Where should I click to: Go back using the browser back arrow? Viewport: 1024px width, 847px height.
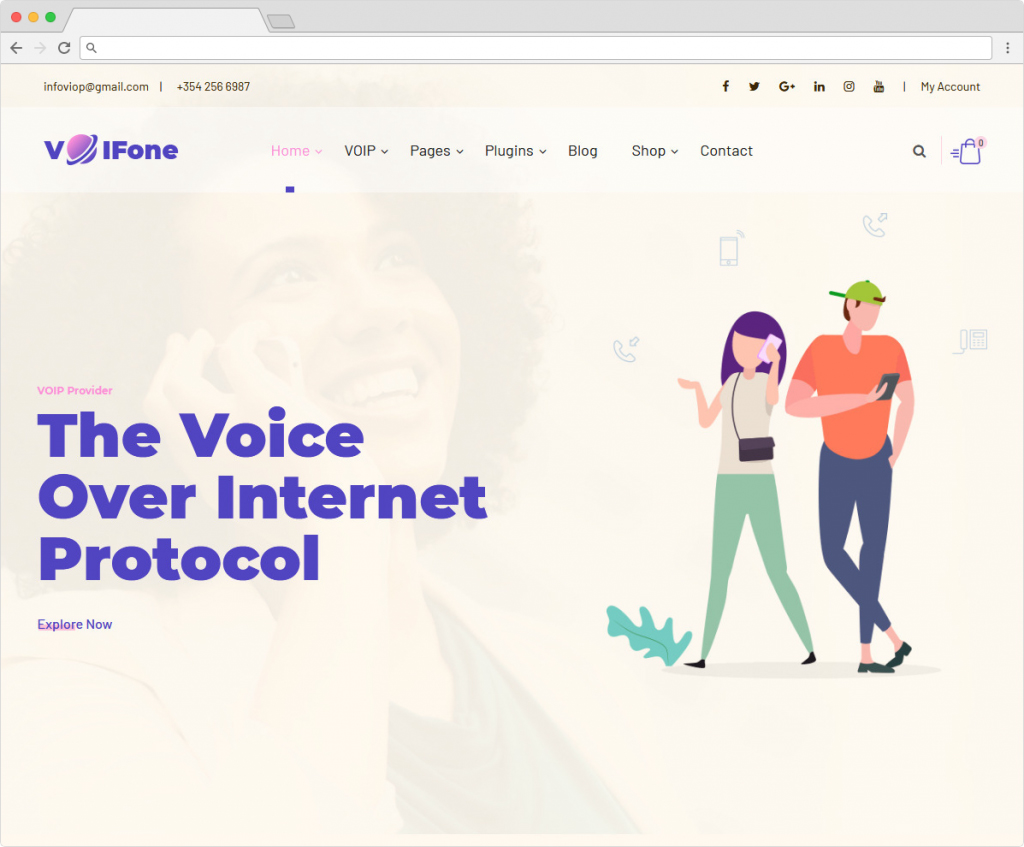point(16,48)
